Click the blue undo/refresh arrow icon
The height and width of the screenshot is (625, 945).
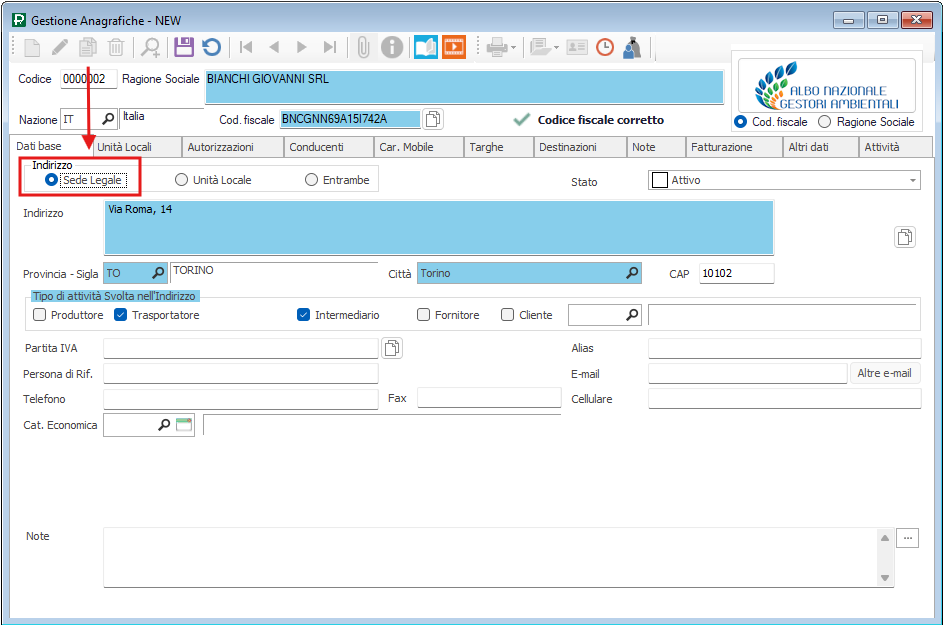tap(211, 47)
